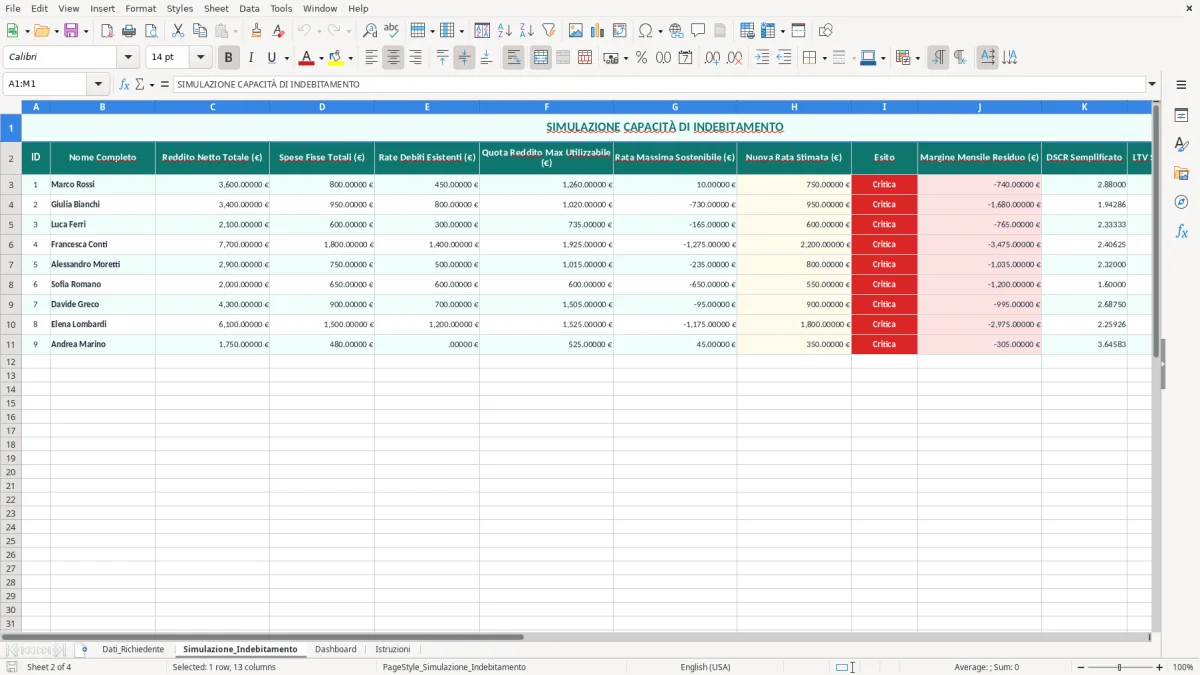The width and height of the screenshot is (1200, 675).
Task: Apply yellow Background Color swatch
Action: tap(336, 58)
